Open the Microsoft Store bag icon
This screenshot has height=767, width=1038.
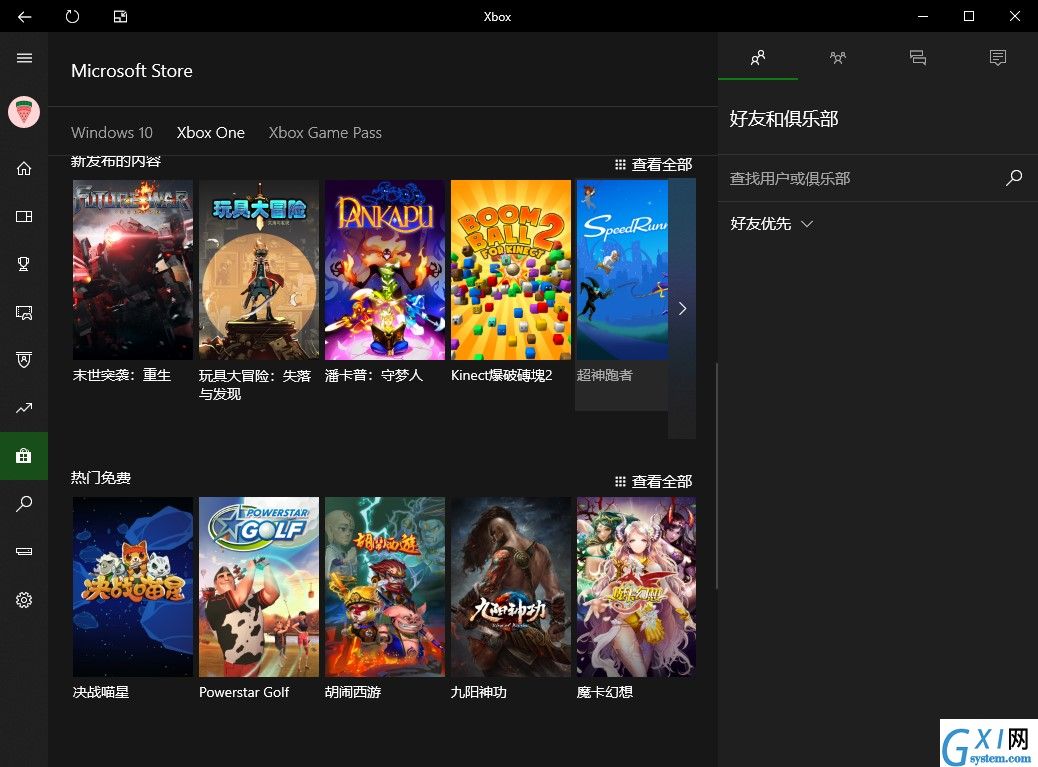pyautogui.click(x=24, y=456)
